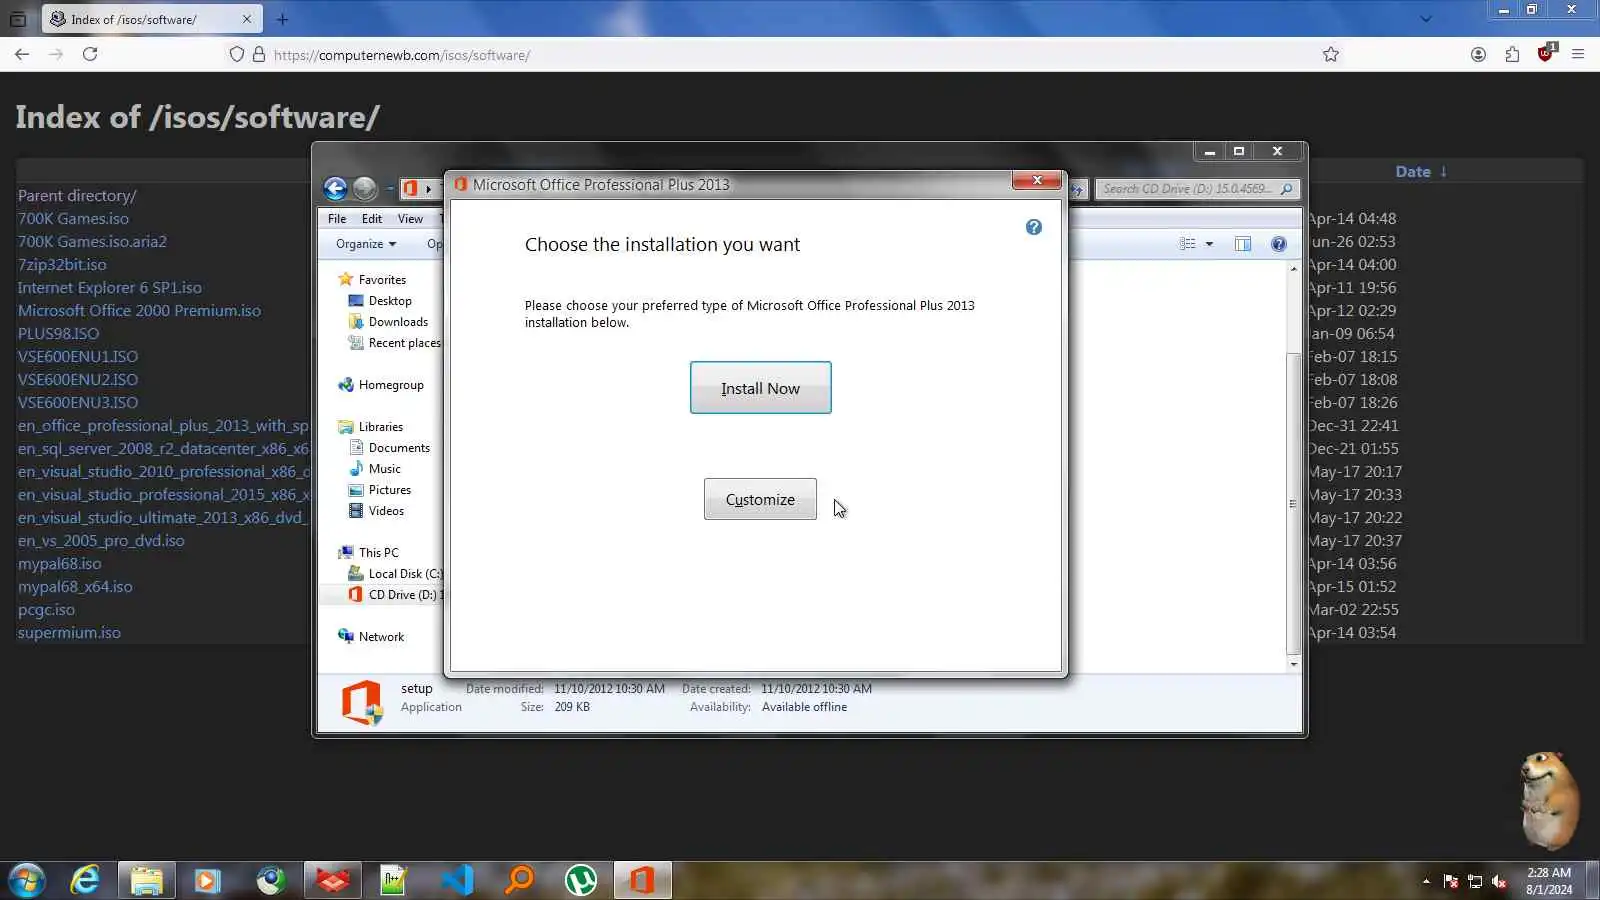Open Local Disk (C:) in the sidebar
The height and width of the screenshot is (900, 1600).
click(x=405, y=574)
